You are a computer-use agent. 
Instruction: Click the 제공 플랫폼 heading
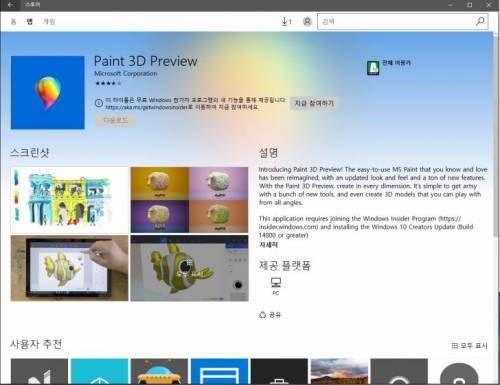pyautogui.click(x=285, y=265)
